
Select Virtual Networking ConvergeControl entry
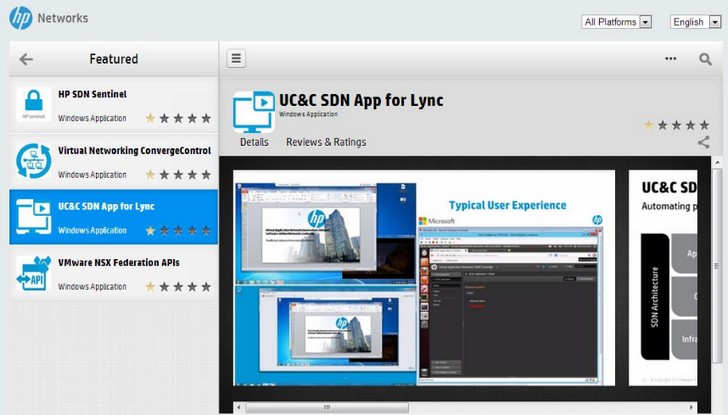point(114,161)
